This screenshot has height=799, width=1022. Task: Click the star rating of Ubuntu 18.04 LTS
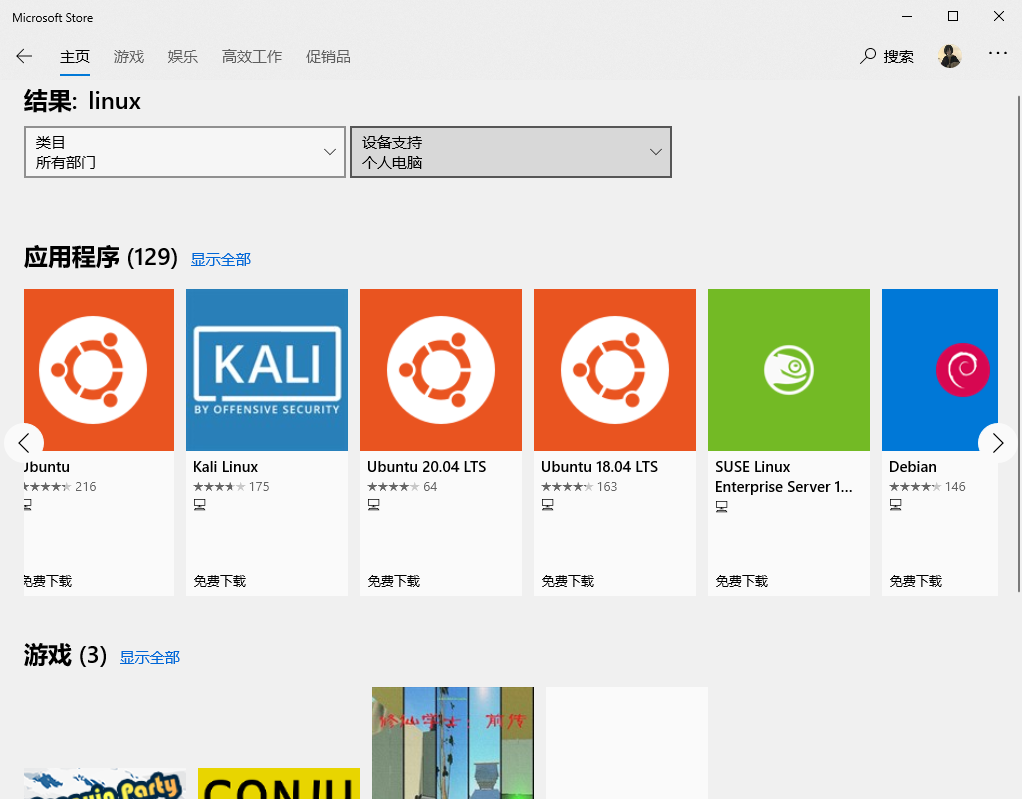click(567, 487)
